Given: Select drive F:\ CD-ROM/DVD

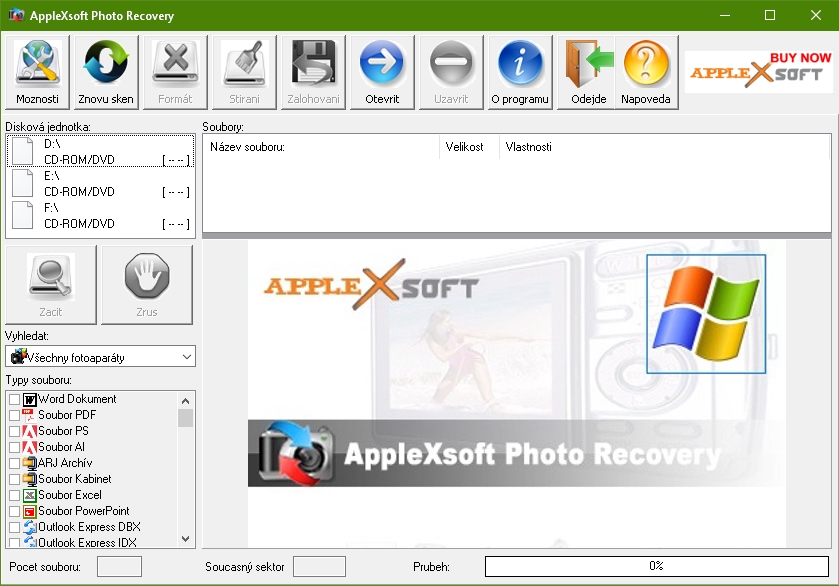Looking at the screenshot, I should [x=101, y=216].
